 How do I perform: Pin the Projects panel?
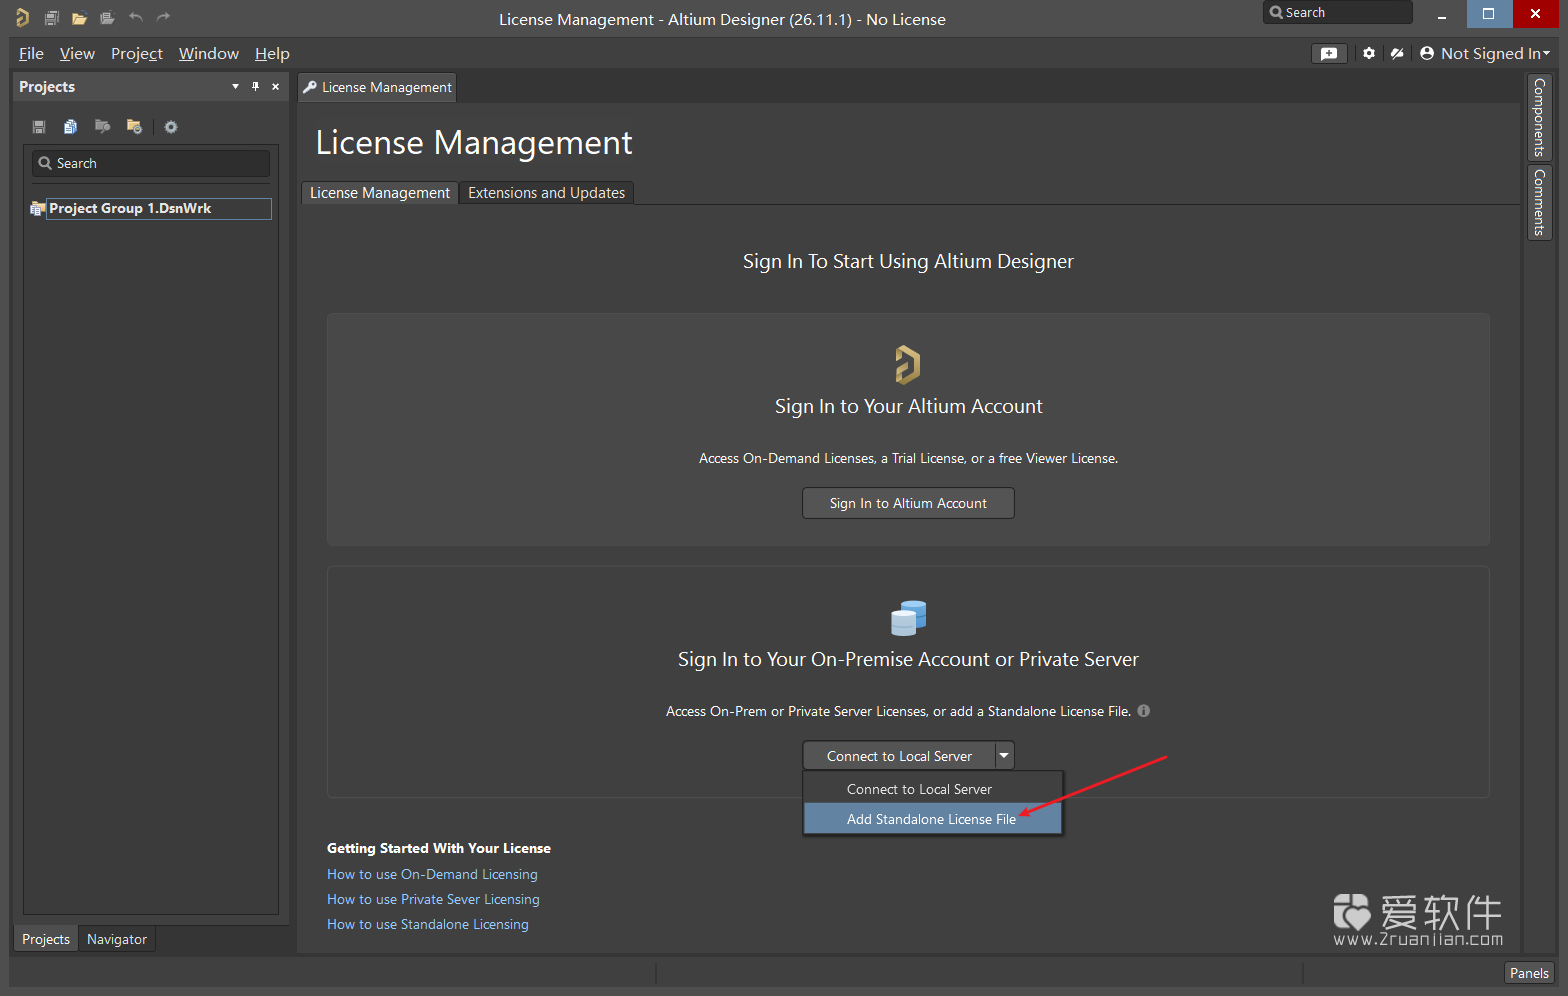[256, 87]
